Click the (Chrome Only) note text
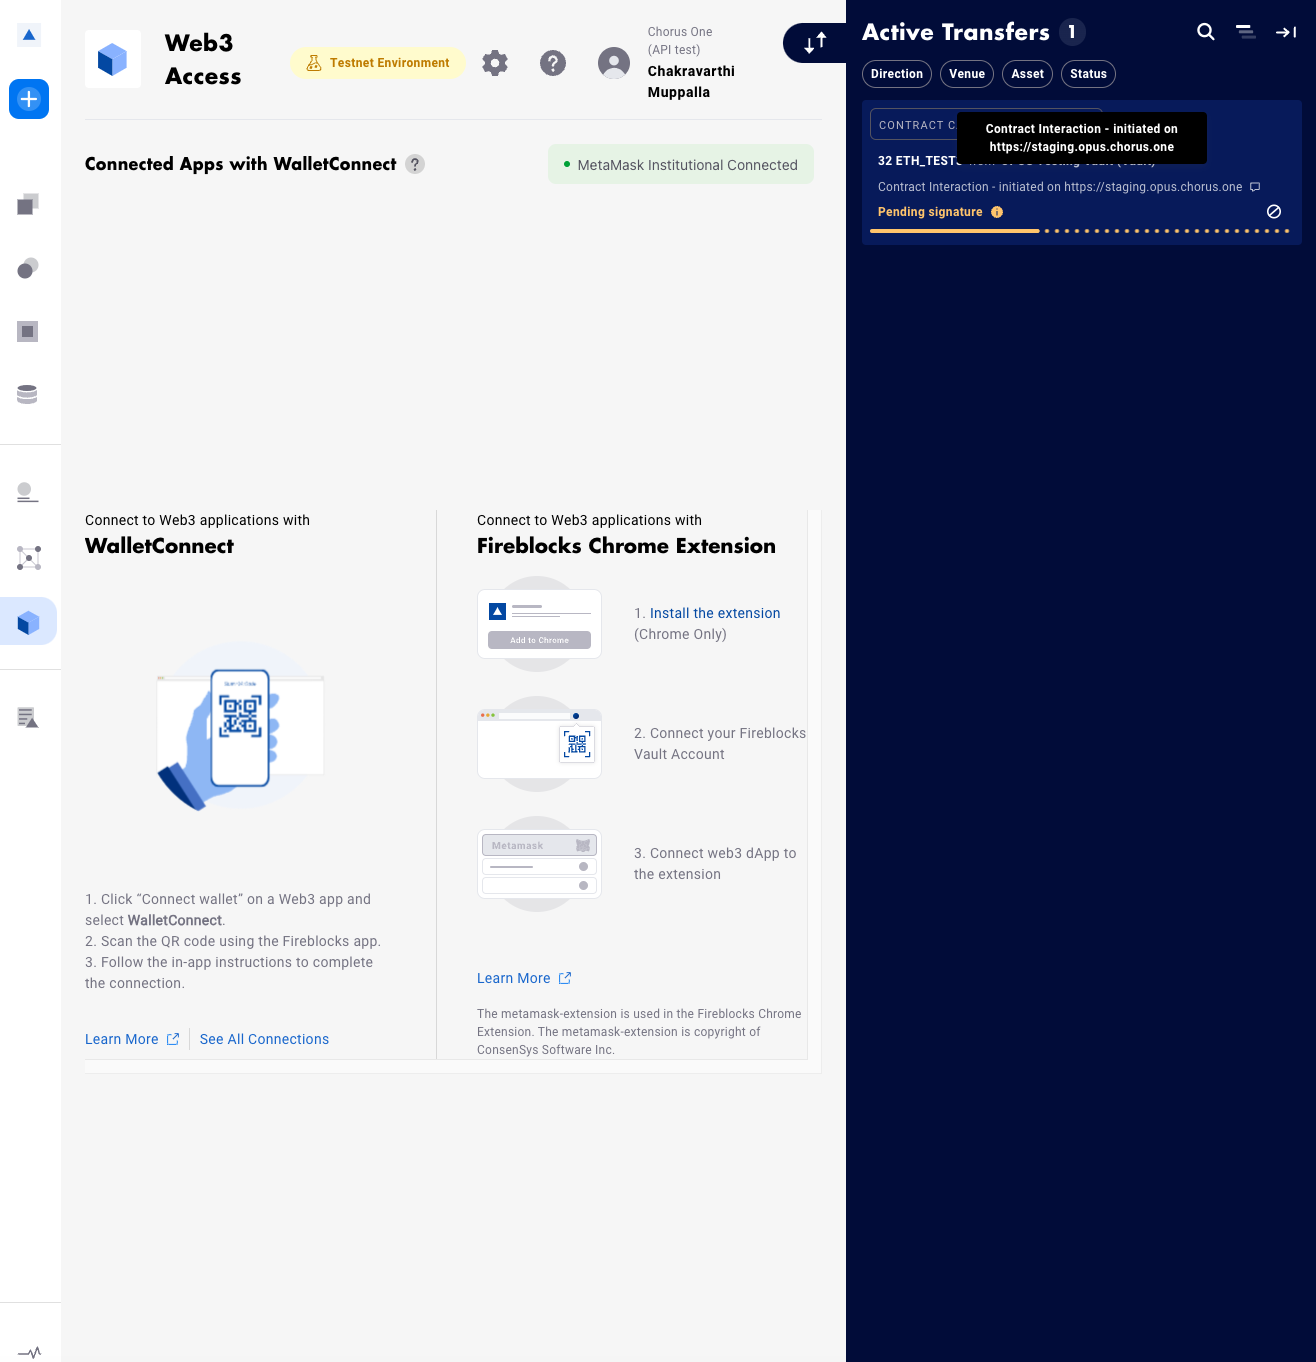Viewport: 1316px width, 1362px height. click(680, 634)
